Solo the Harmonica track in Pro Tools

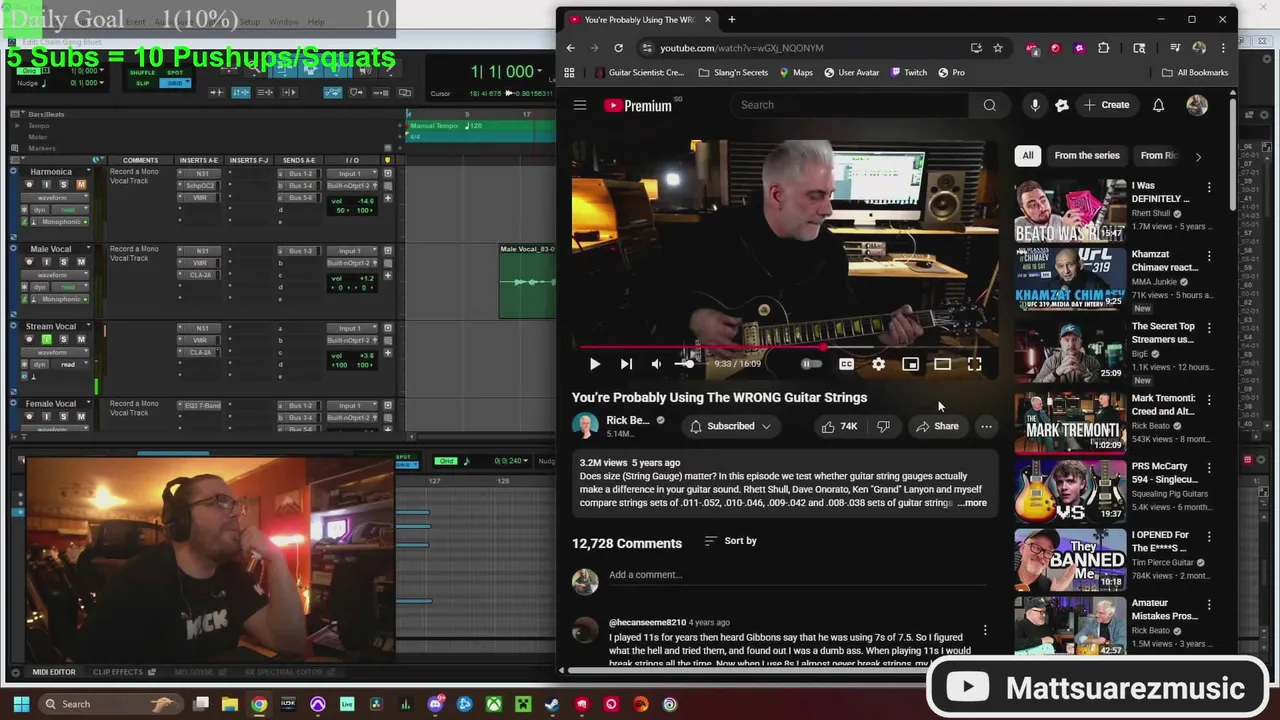(x=63, y=184)
